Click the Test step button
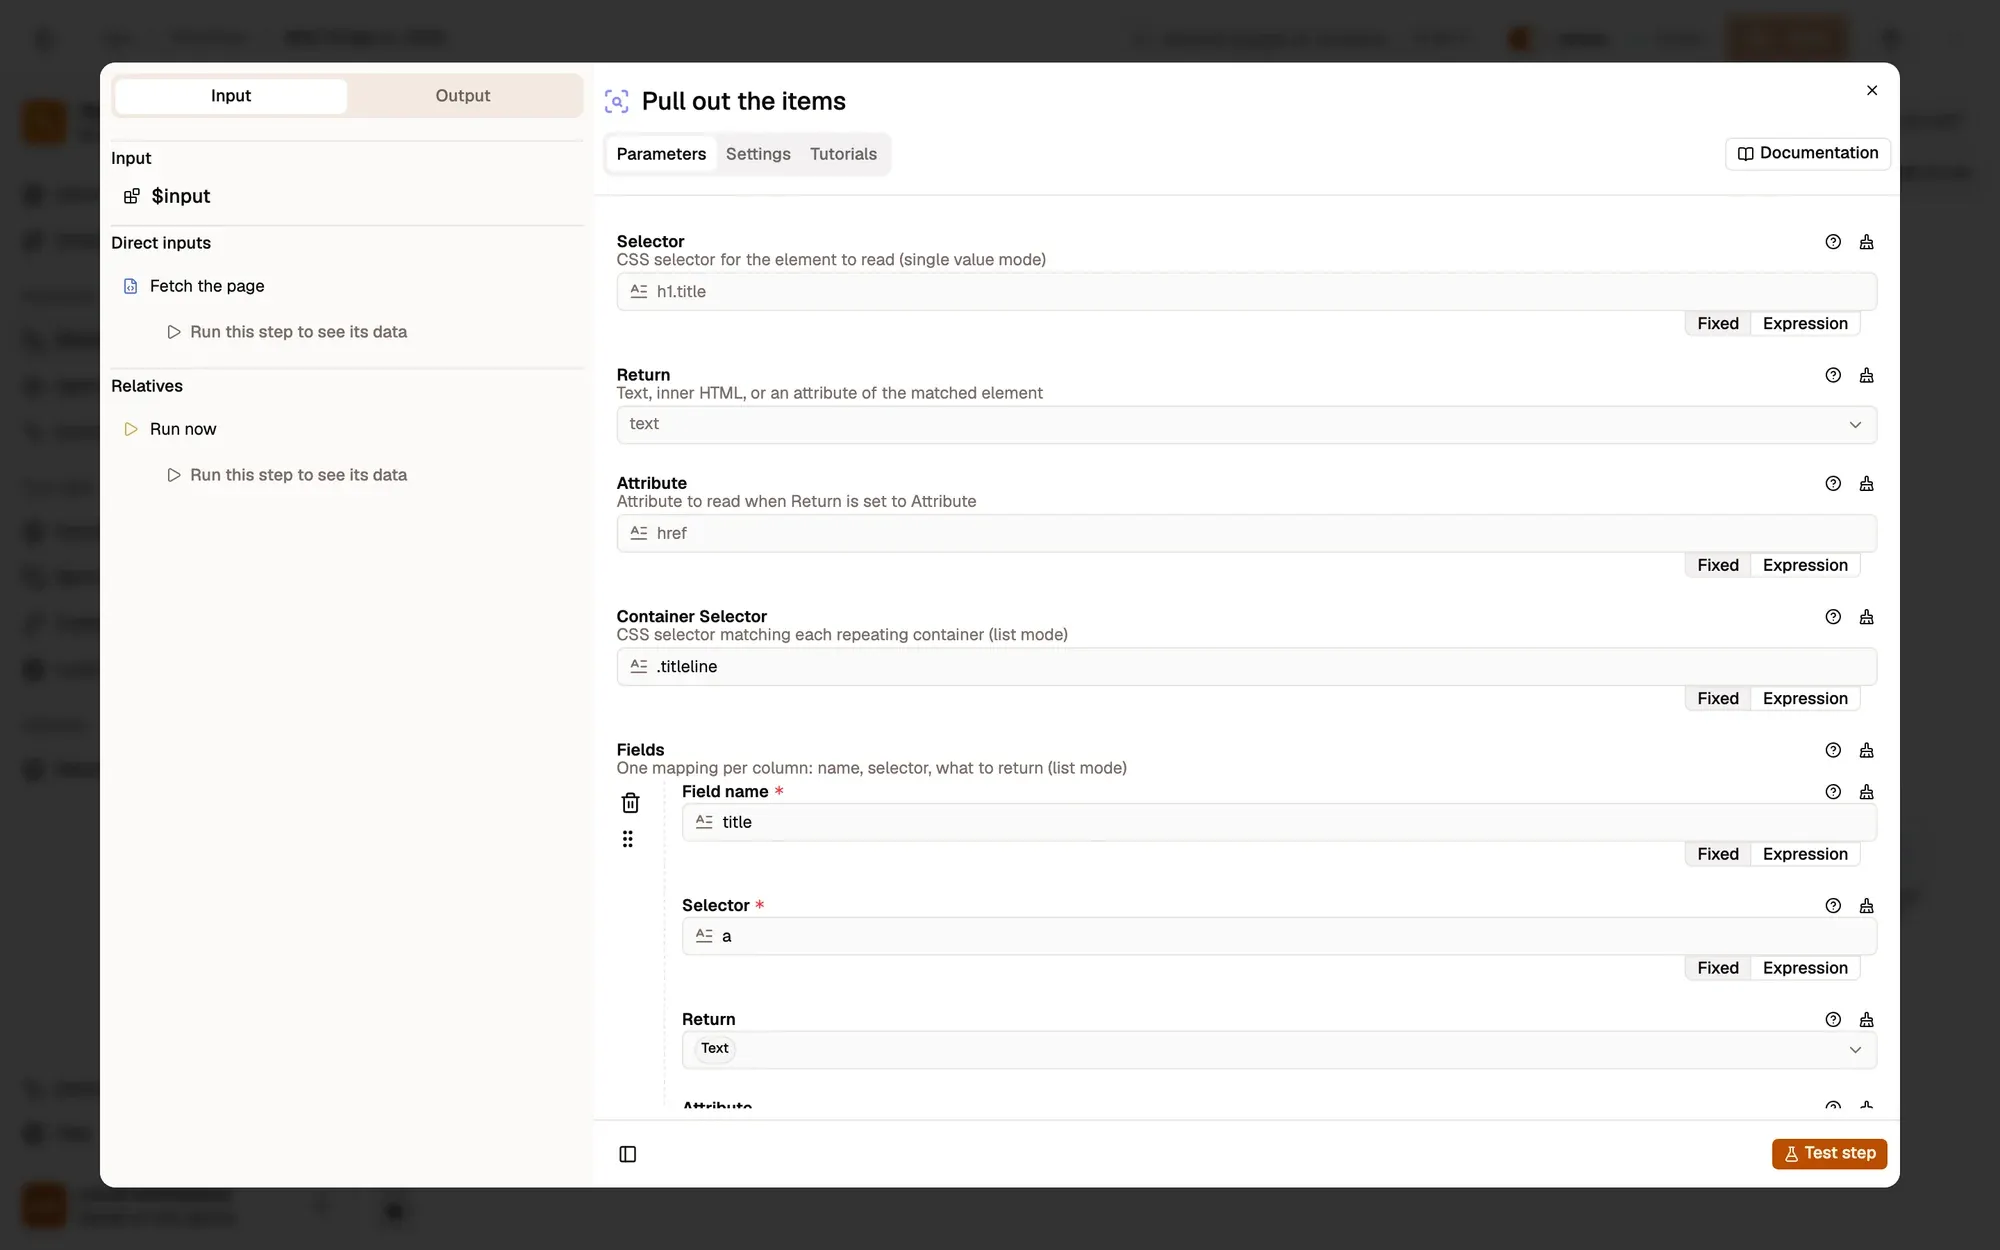2000x1250 pixels. click(x=1829, y=1153)
